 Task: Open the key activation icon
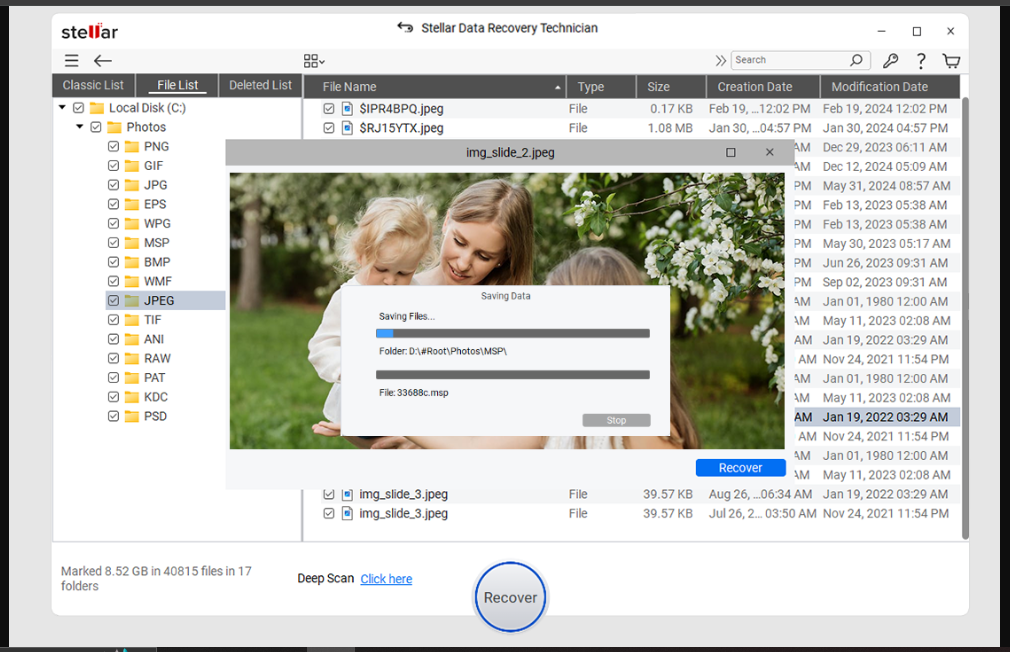(x=890, y=61)
